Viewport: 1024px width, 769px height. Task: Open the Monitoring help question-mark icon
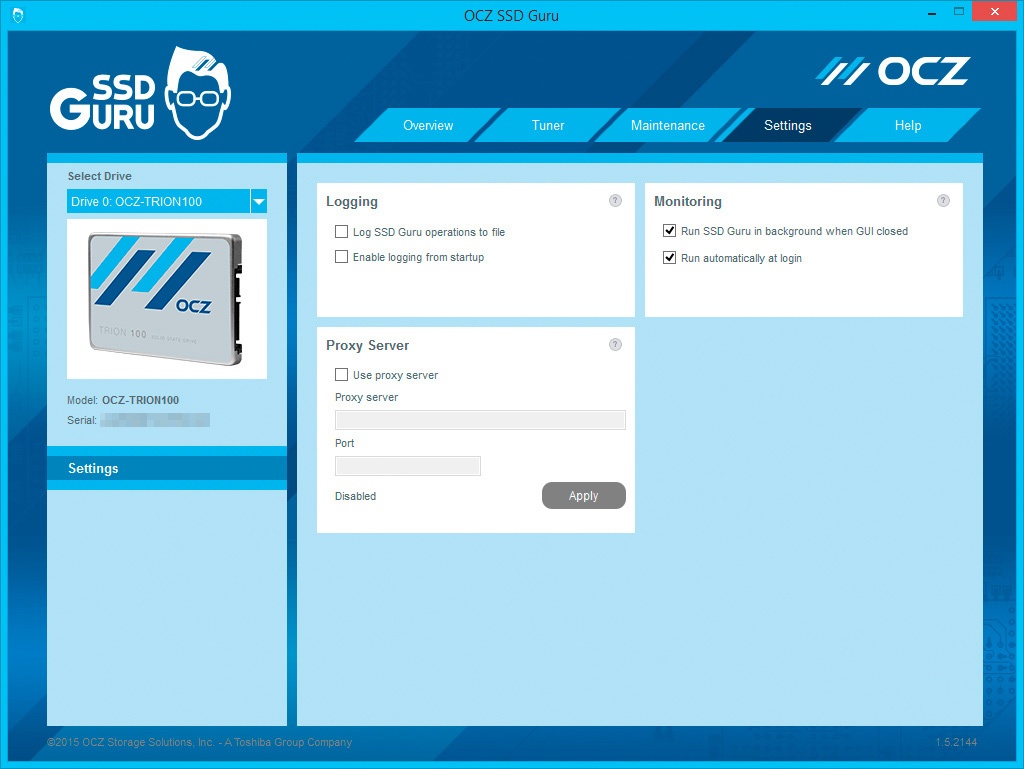(943, 200)
